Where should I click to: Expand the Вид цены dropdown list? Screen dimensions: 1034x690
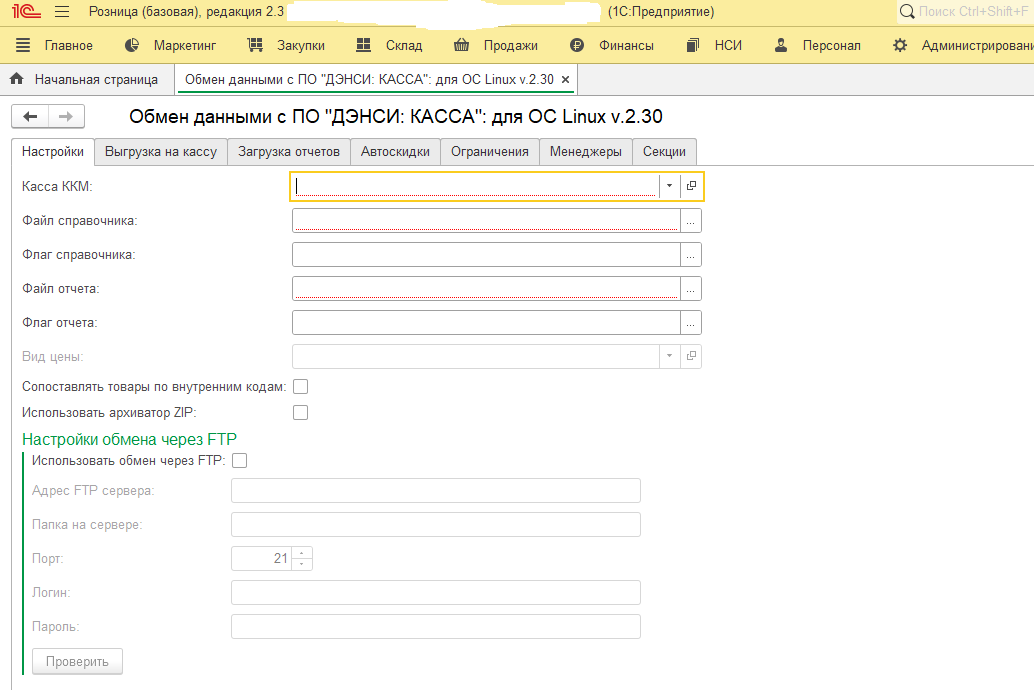pos(669,356)
